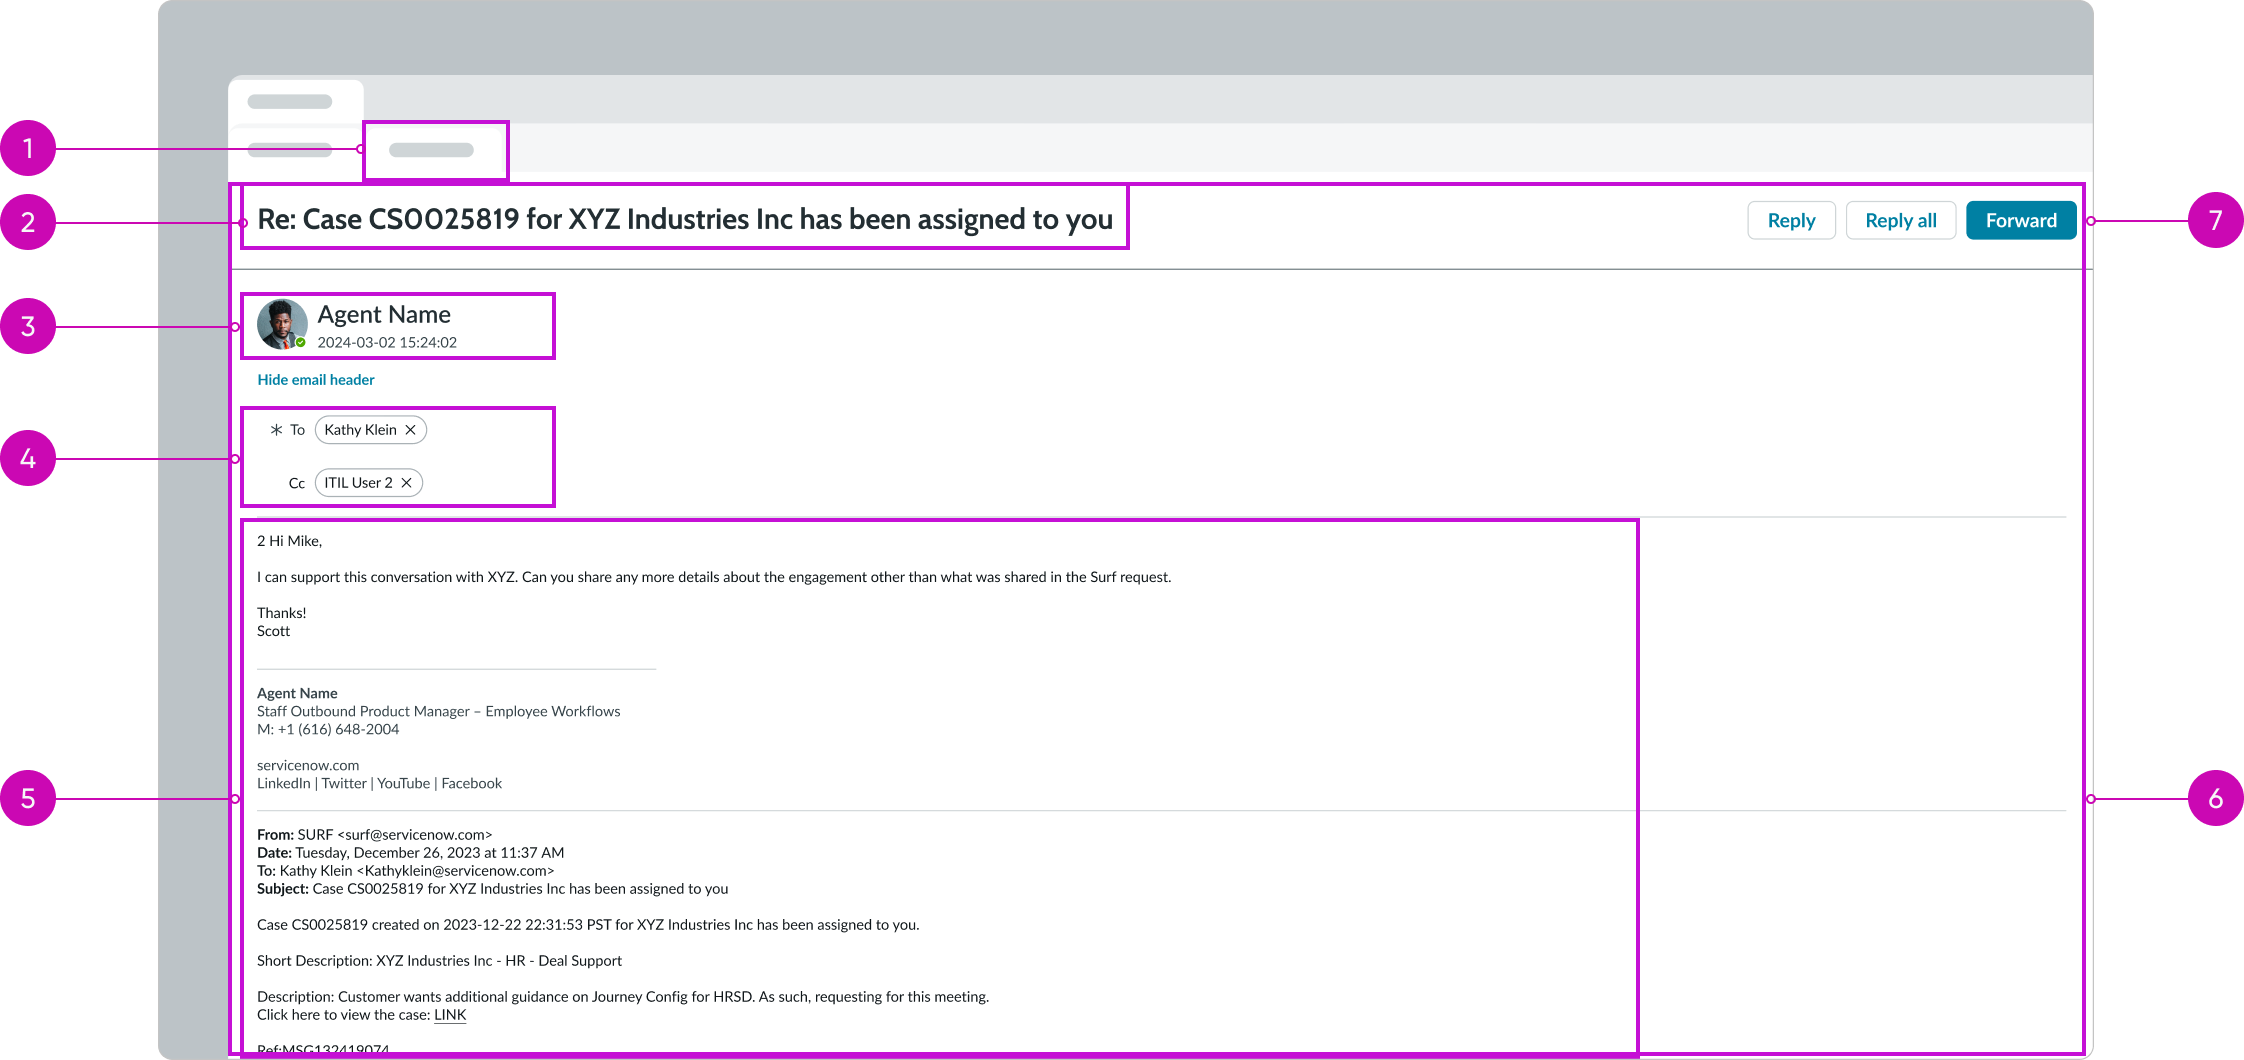Screen dimensions: 2244x1060
Task: Click the Reply button
Action: [x=1791, y=220]
